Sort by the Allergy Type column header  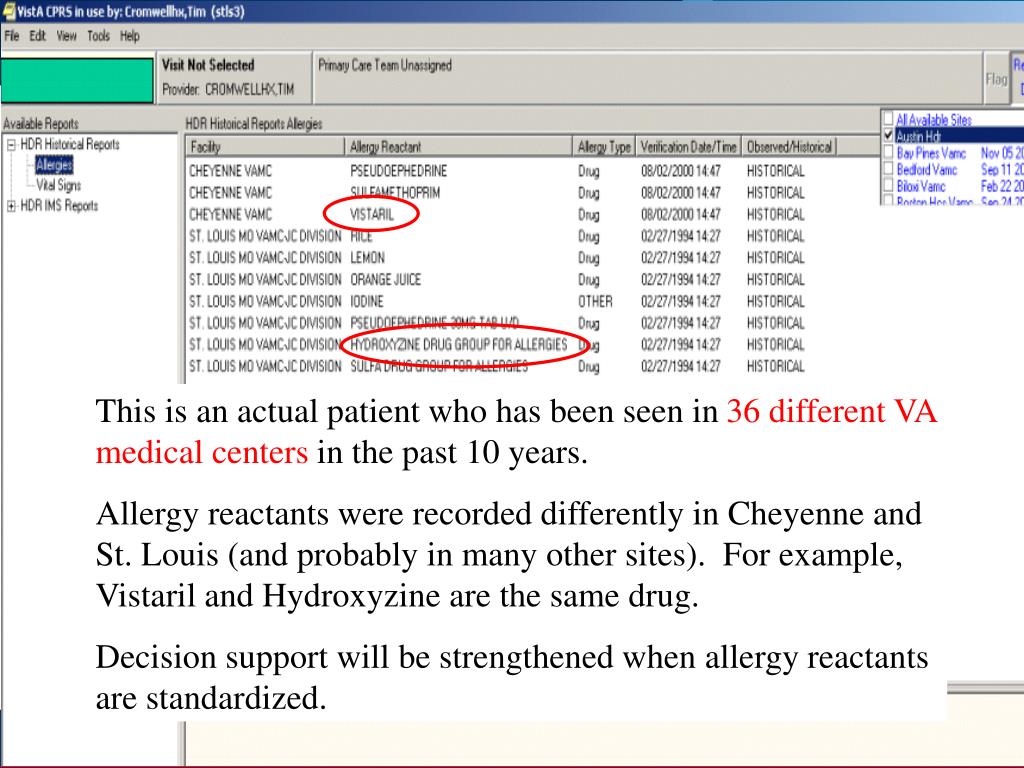click(604, 147)
